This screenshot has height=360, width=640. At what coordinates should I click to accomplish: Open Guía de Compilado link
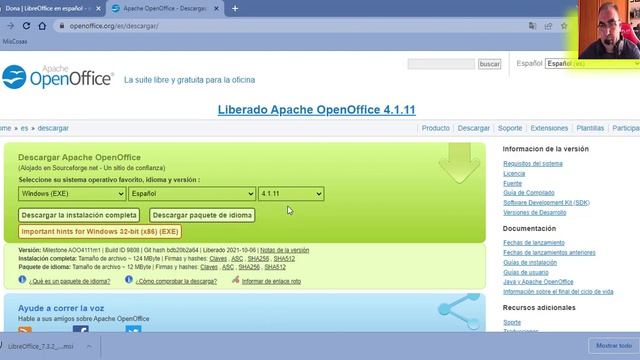pos(529,193)
